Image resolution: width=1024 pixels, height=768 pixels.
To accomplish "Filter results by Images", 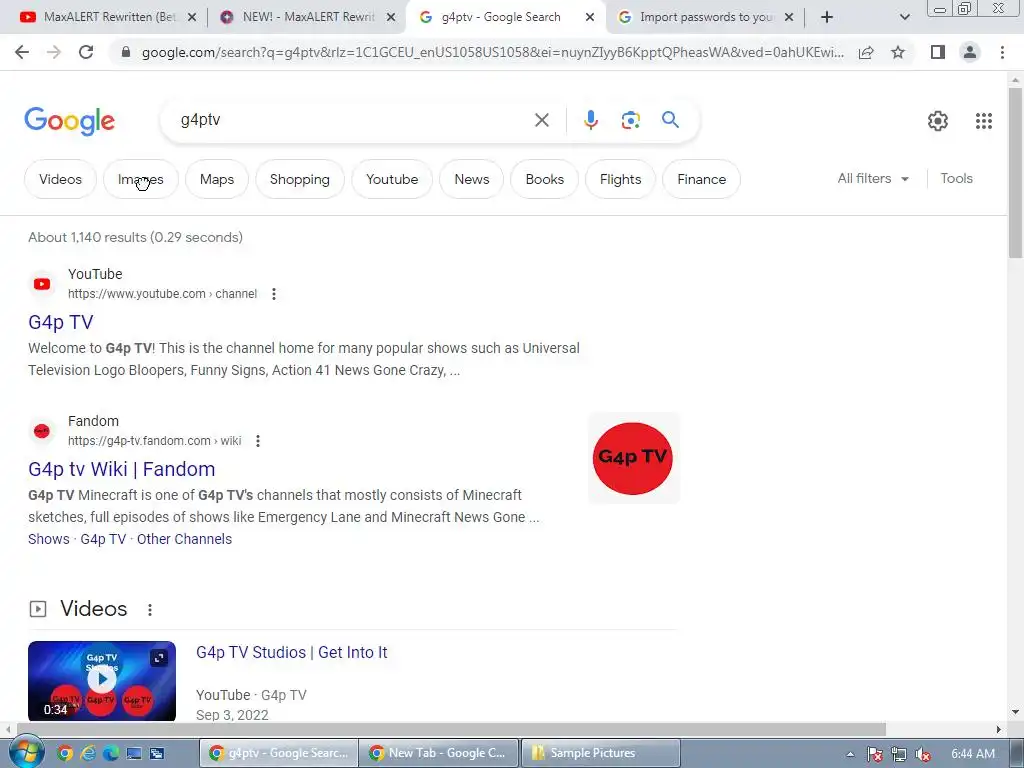I will pos(140,179).
